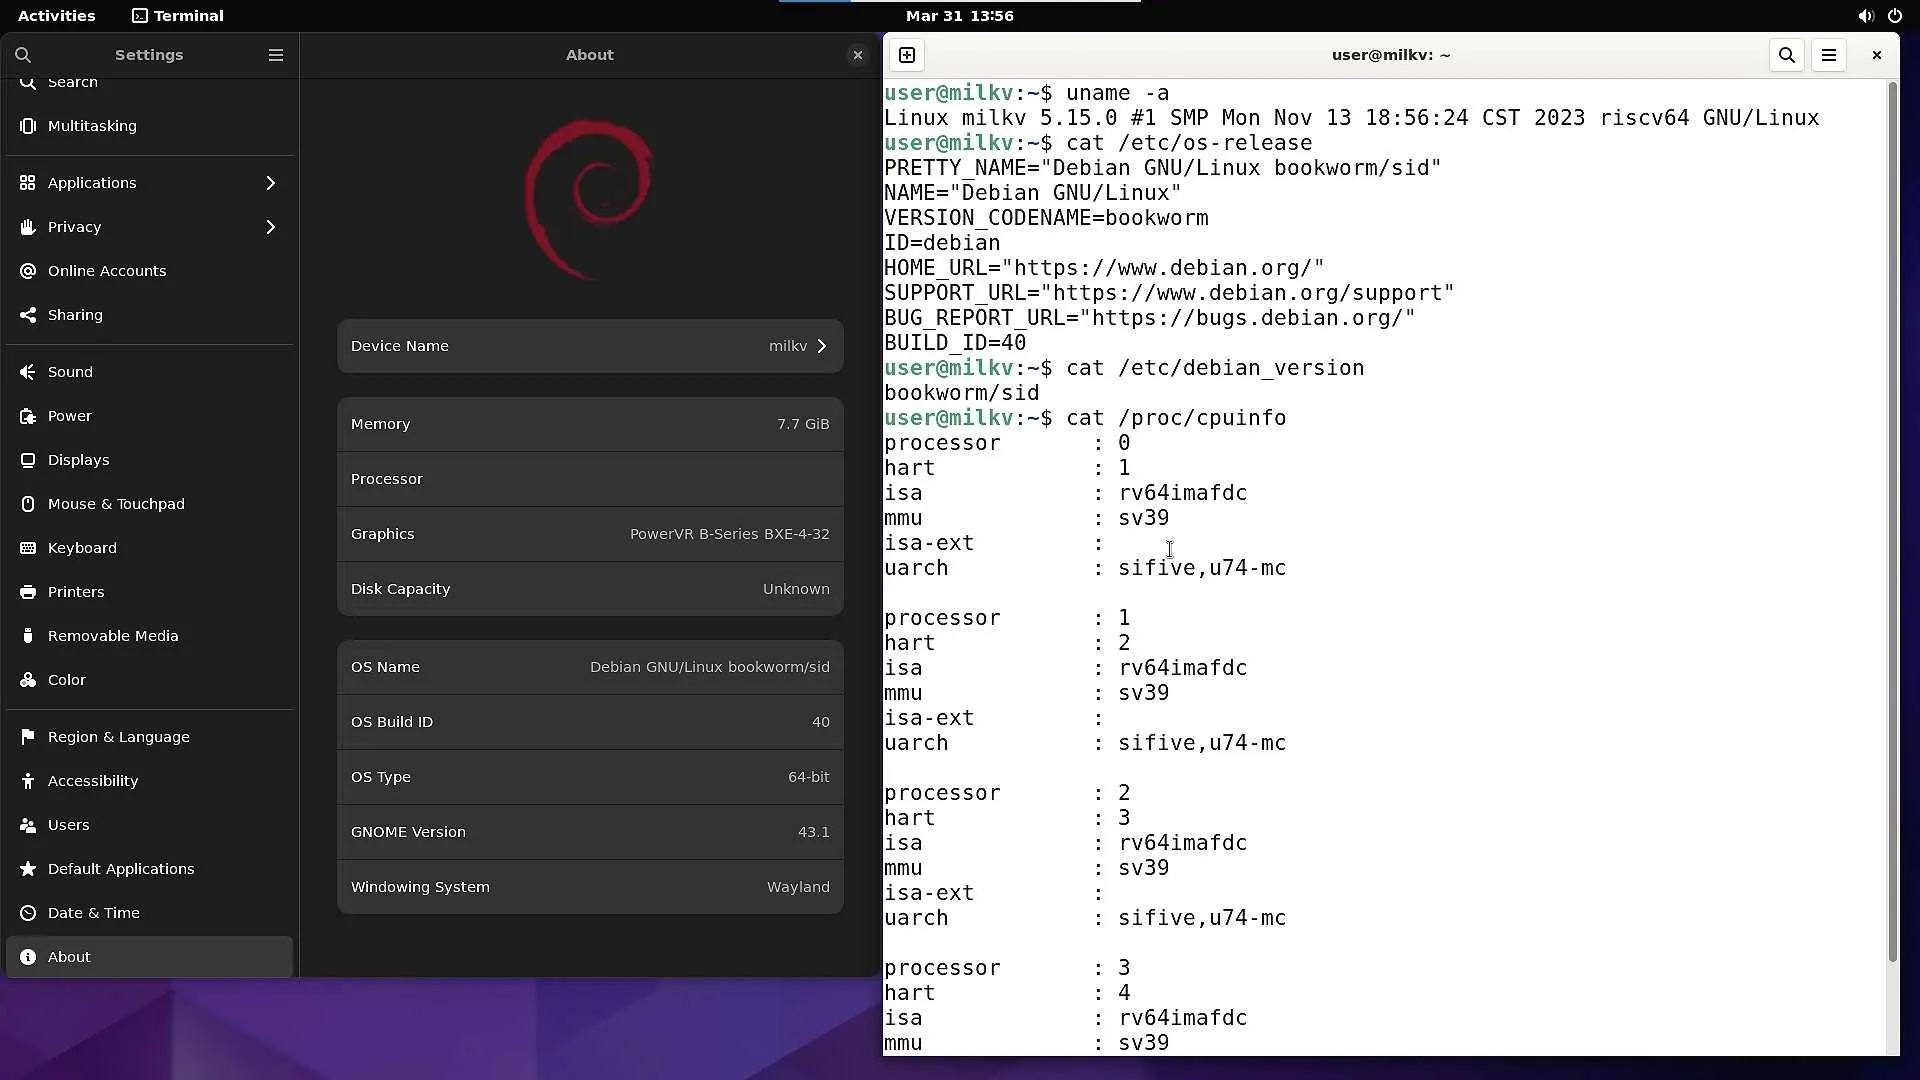Open the terminal hamburger menu
The image size is (1920, 1080).
coord(1828,55)
